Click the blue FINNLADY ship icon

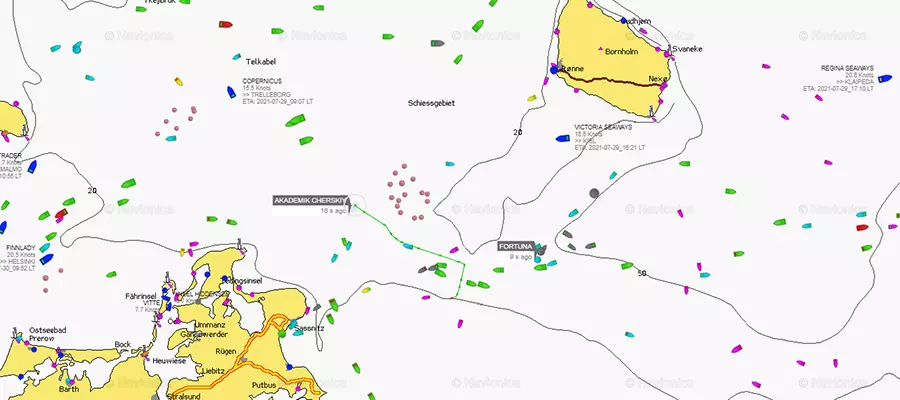(46, 259)
